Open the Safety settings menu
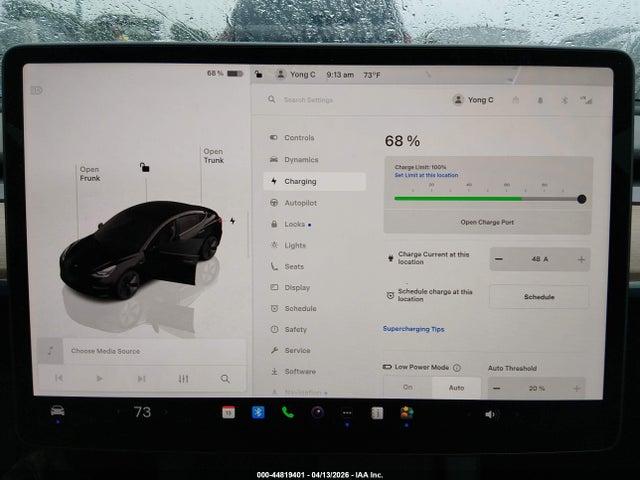Image resolution: width=640 pixels, height=480 pixels. tap(288, 329)
